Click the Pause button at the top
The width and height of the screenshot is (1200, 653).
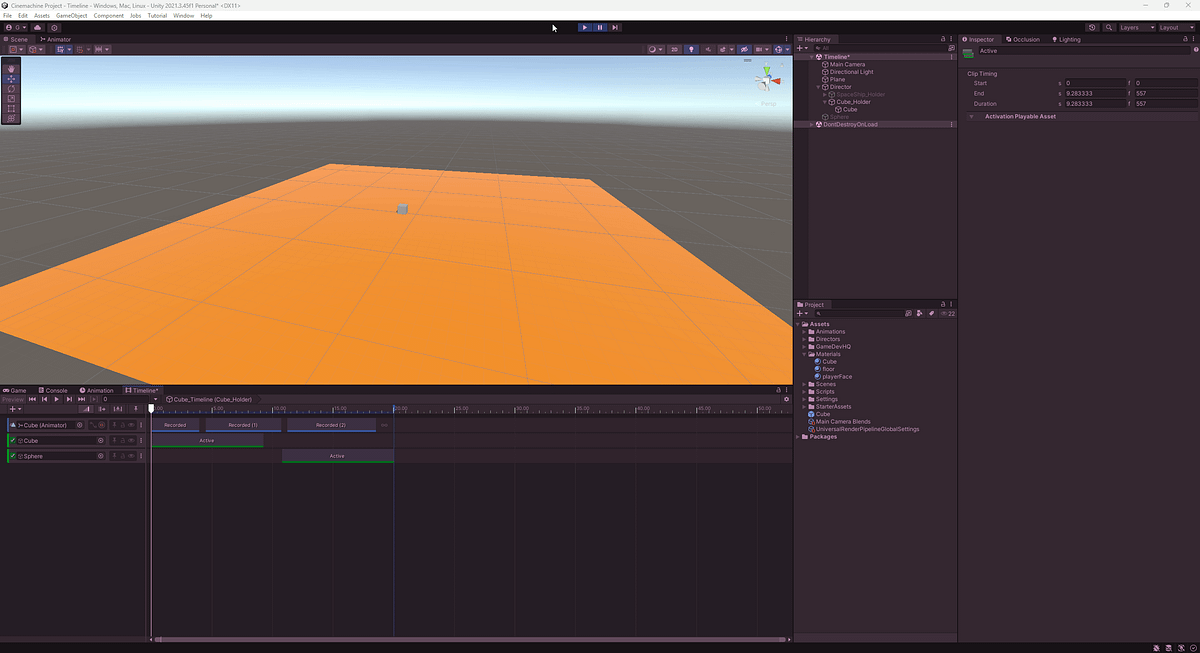point(599,27)
